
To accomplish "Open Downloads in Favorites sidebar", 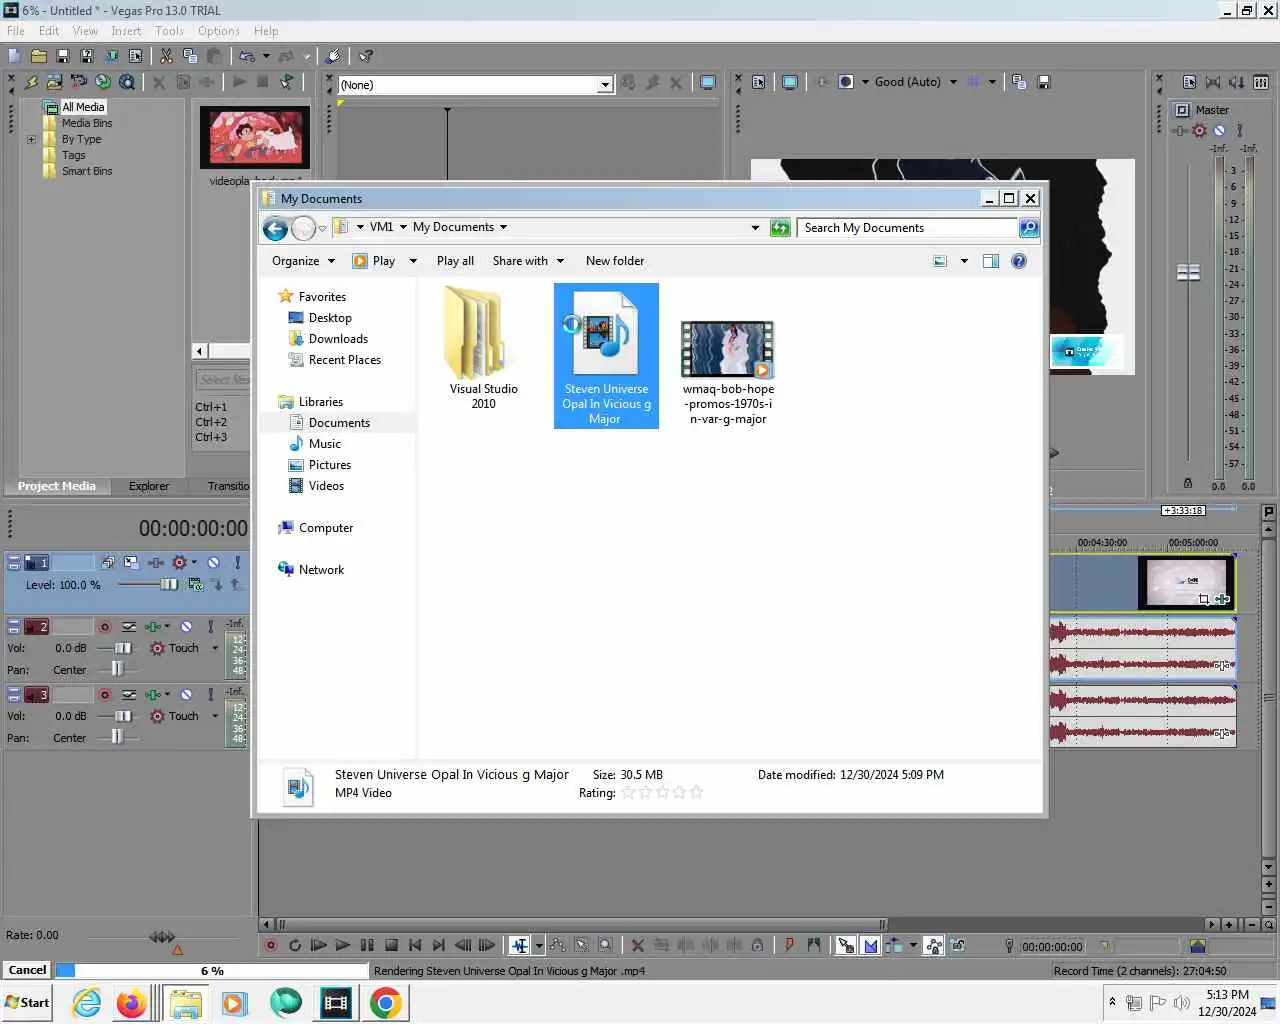I will tap(338, 339).
